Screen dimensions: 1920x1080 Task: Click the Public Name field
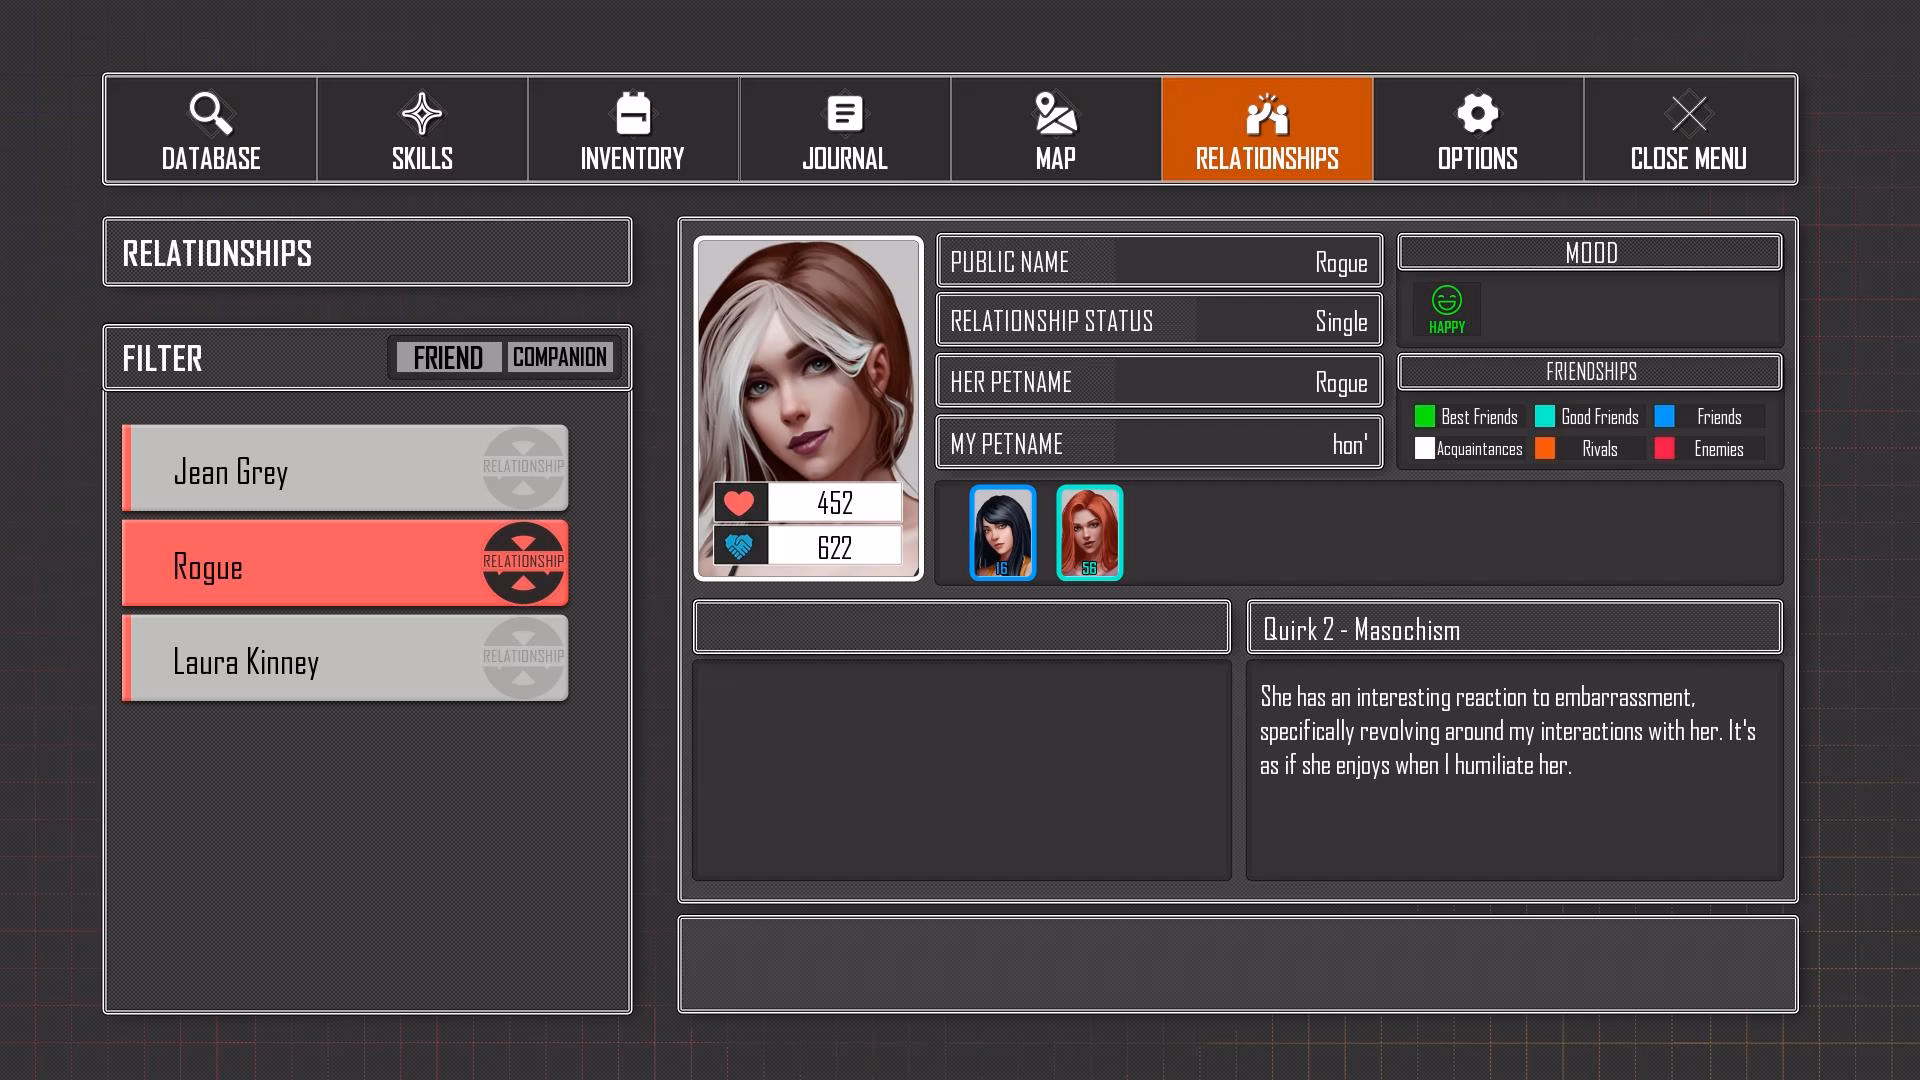pos(1159,262)
